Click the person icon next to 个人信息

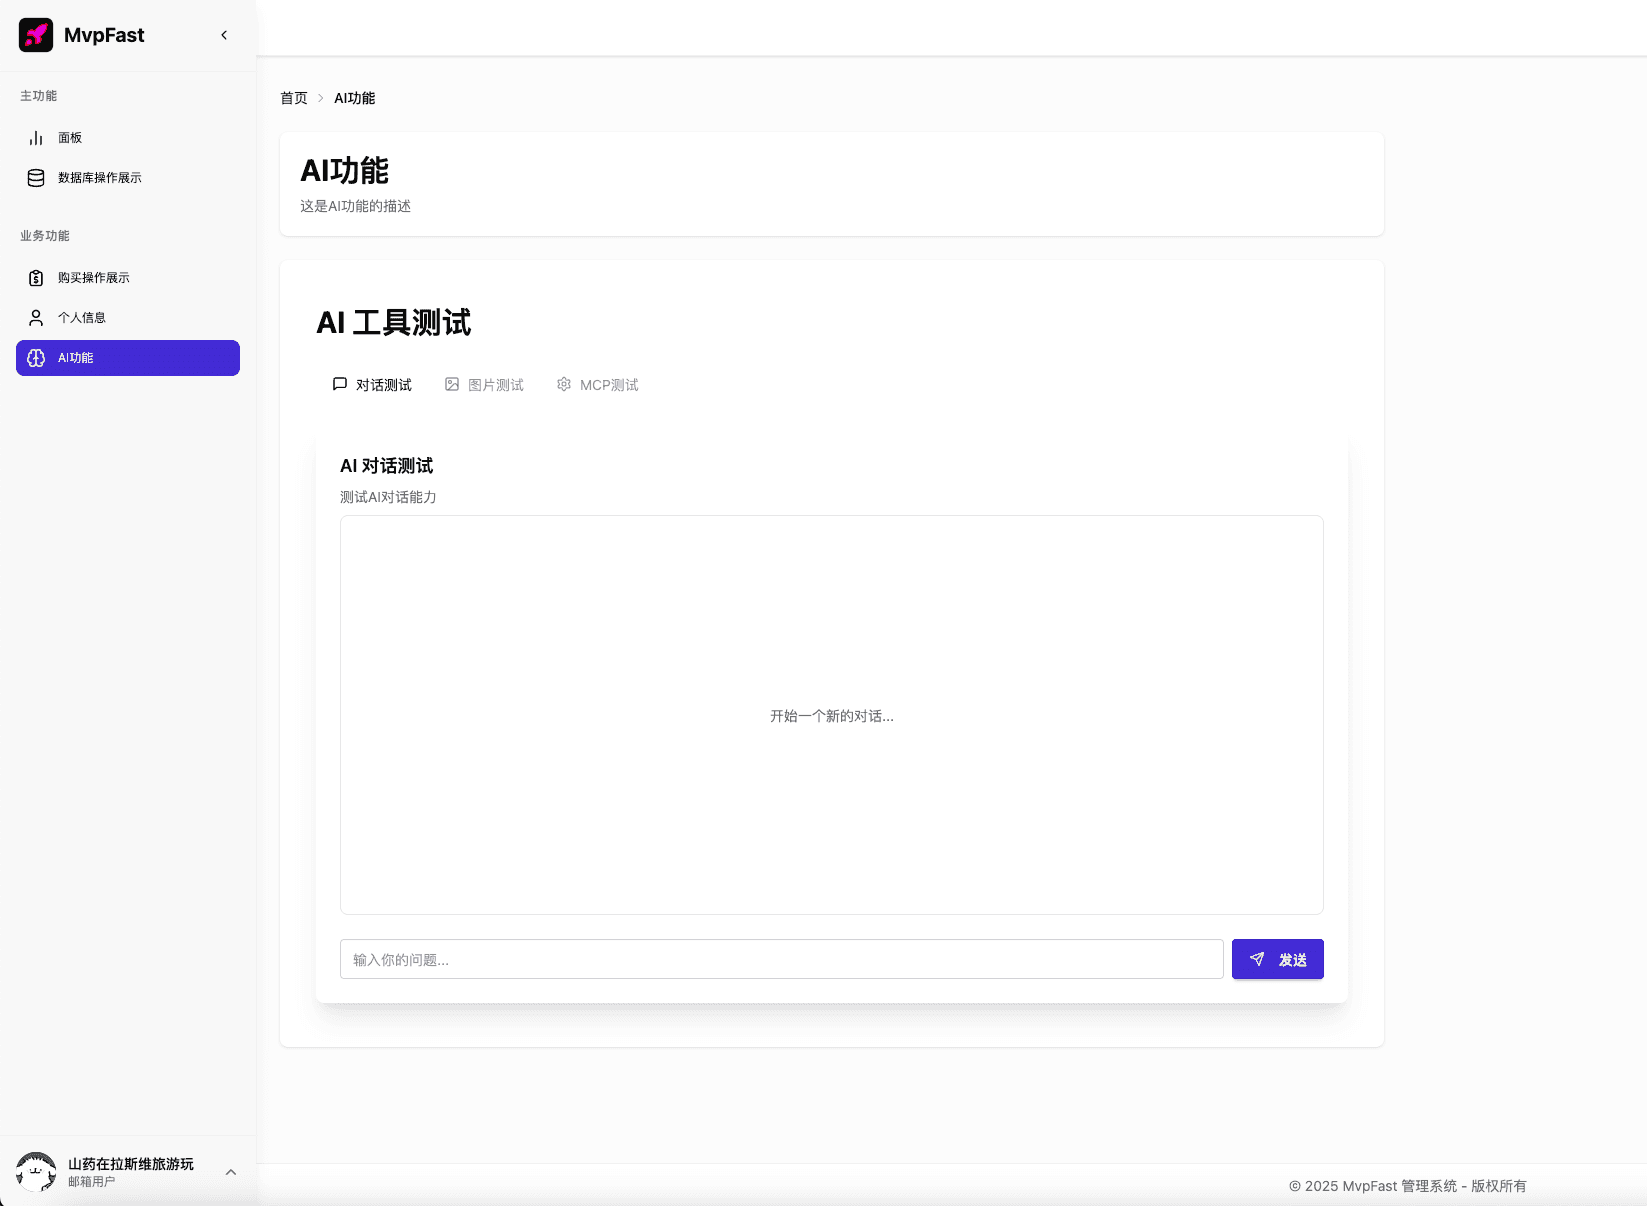[36, 317]
